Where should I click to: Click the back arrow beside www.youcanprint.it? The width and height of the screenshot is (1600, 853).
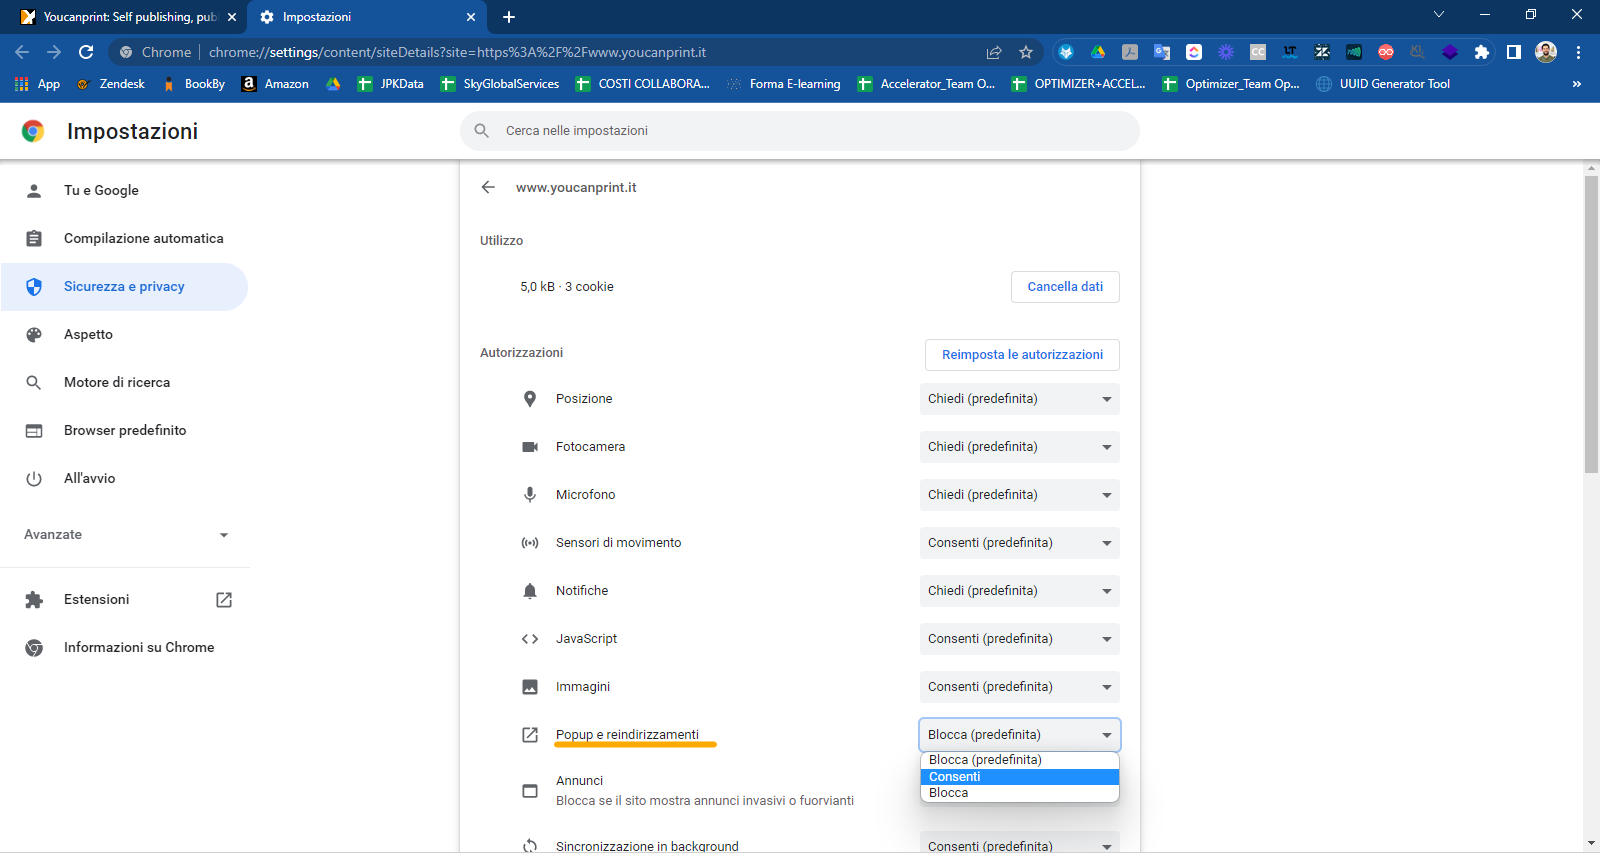click(488, 187)
